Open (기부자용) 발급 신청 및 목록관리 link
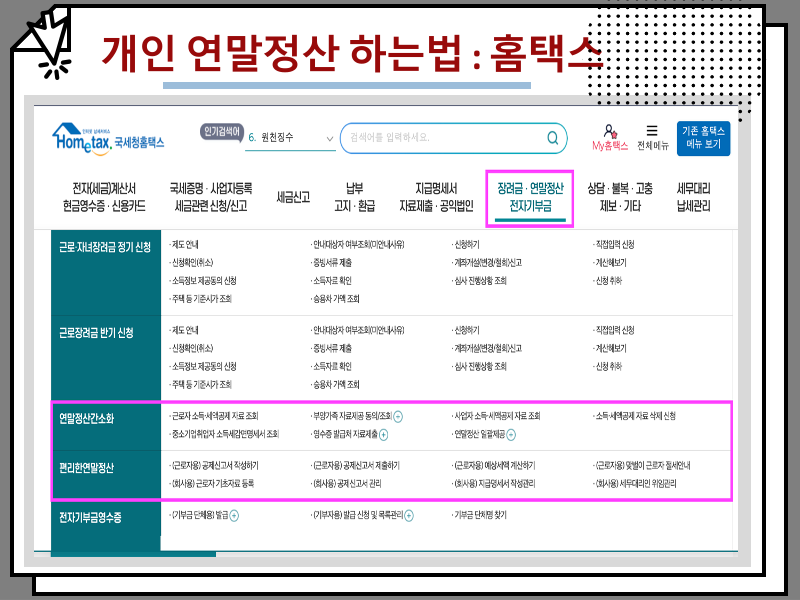800x600 pixels. click(x=357, y=515)
